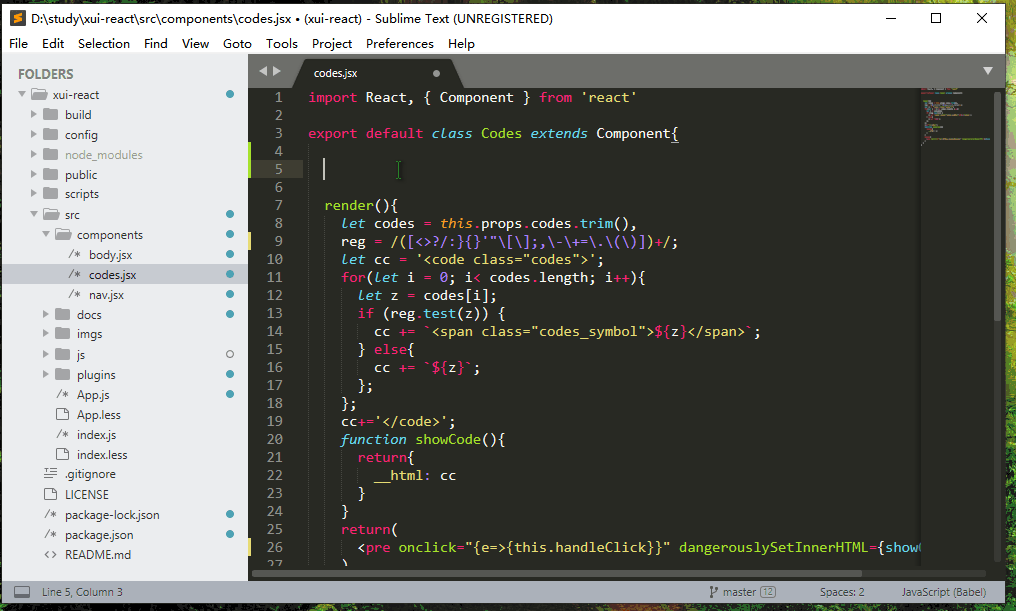Click the plugins folder icon
This screenshot has width=1016, height=611.
[63, 375]
